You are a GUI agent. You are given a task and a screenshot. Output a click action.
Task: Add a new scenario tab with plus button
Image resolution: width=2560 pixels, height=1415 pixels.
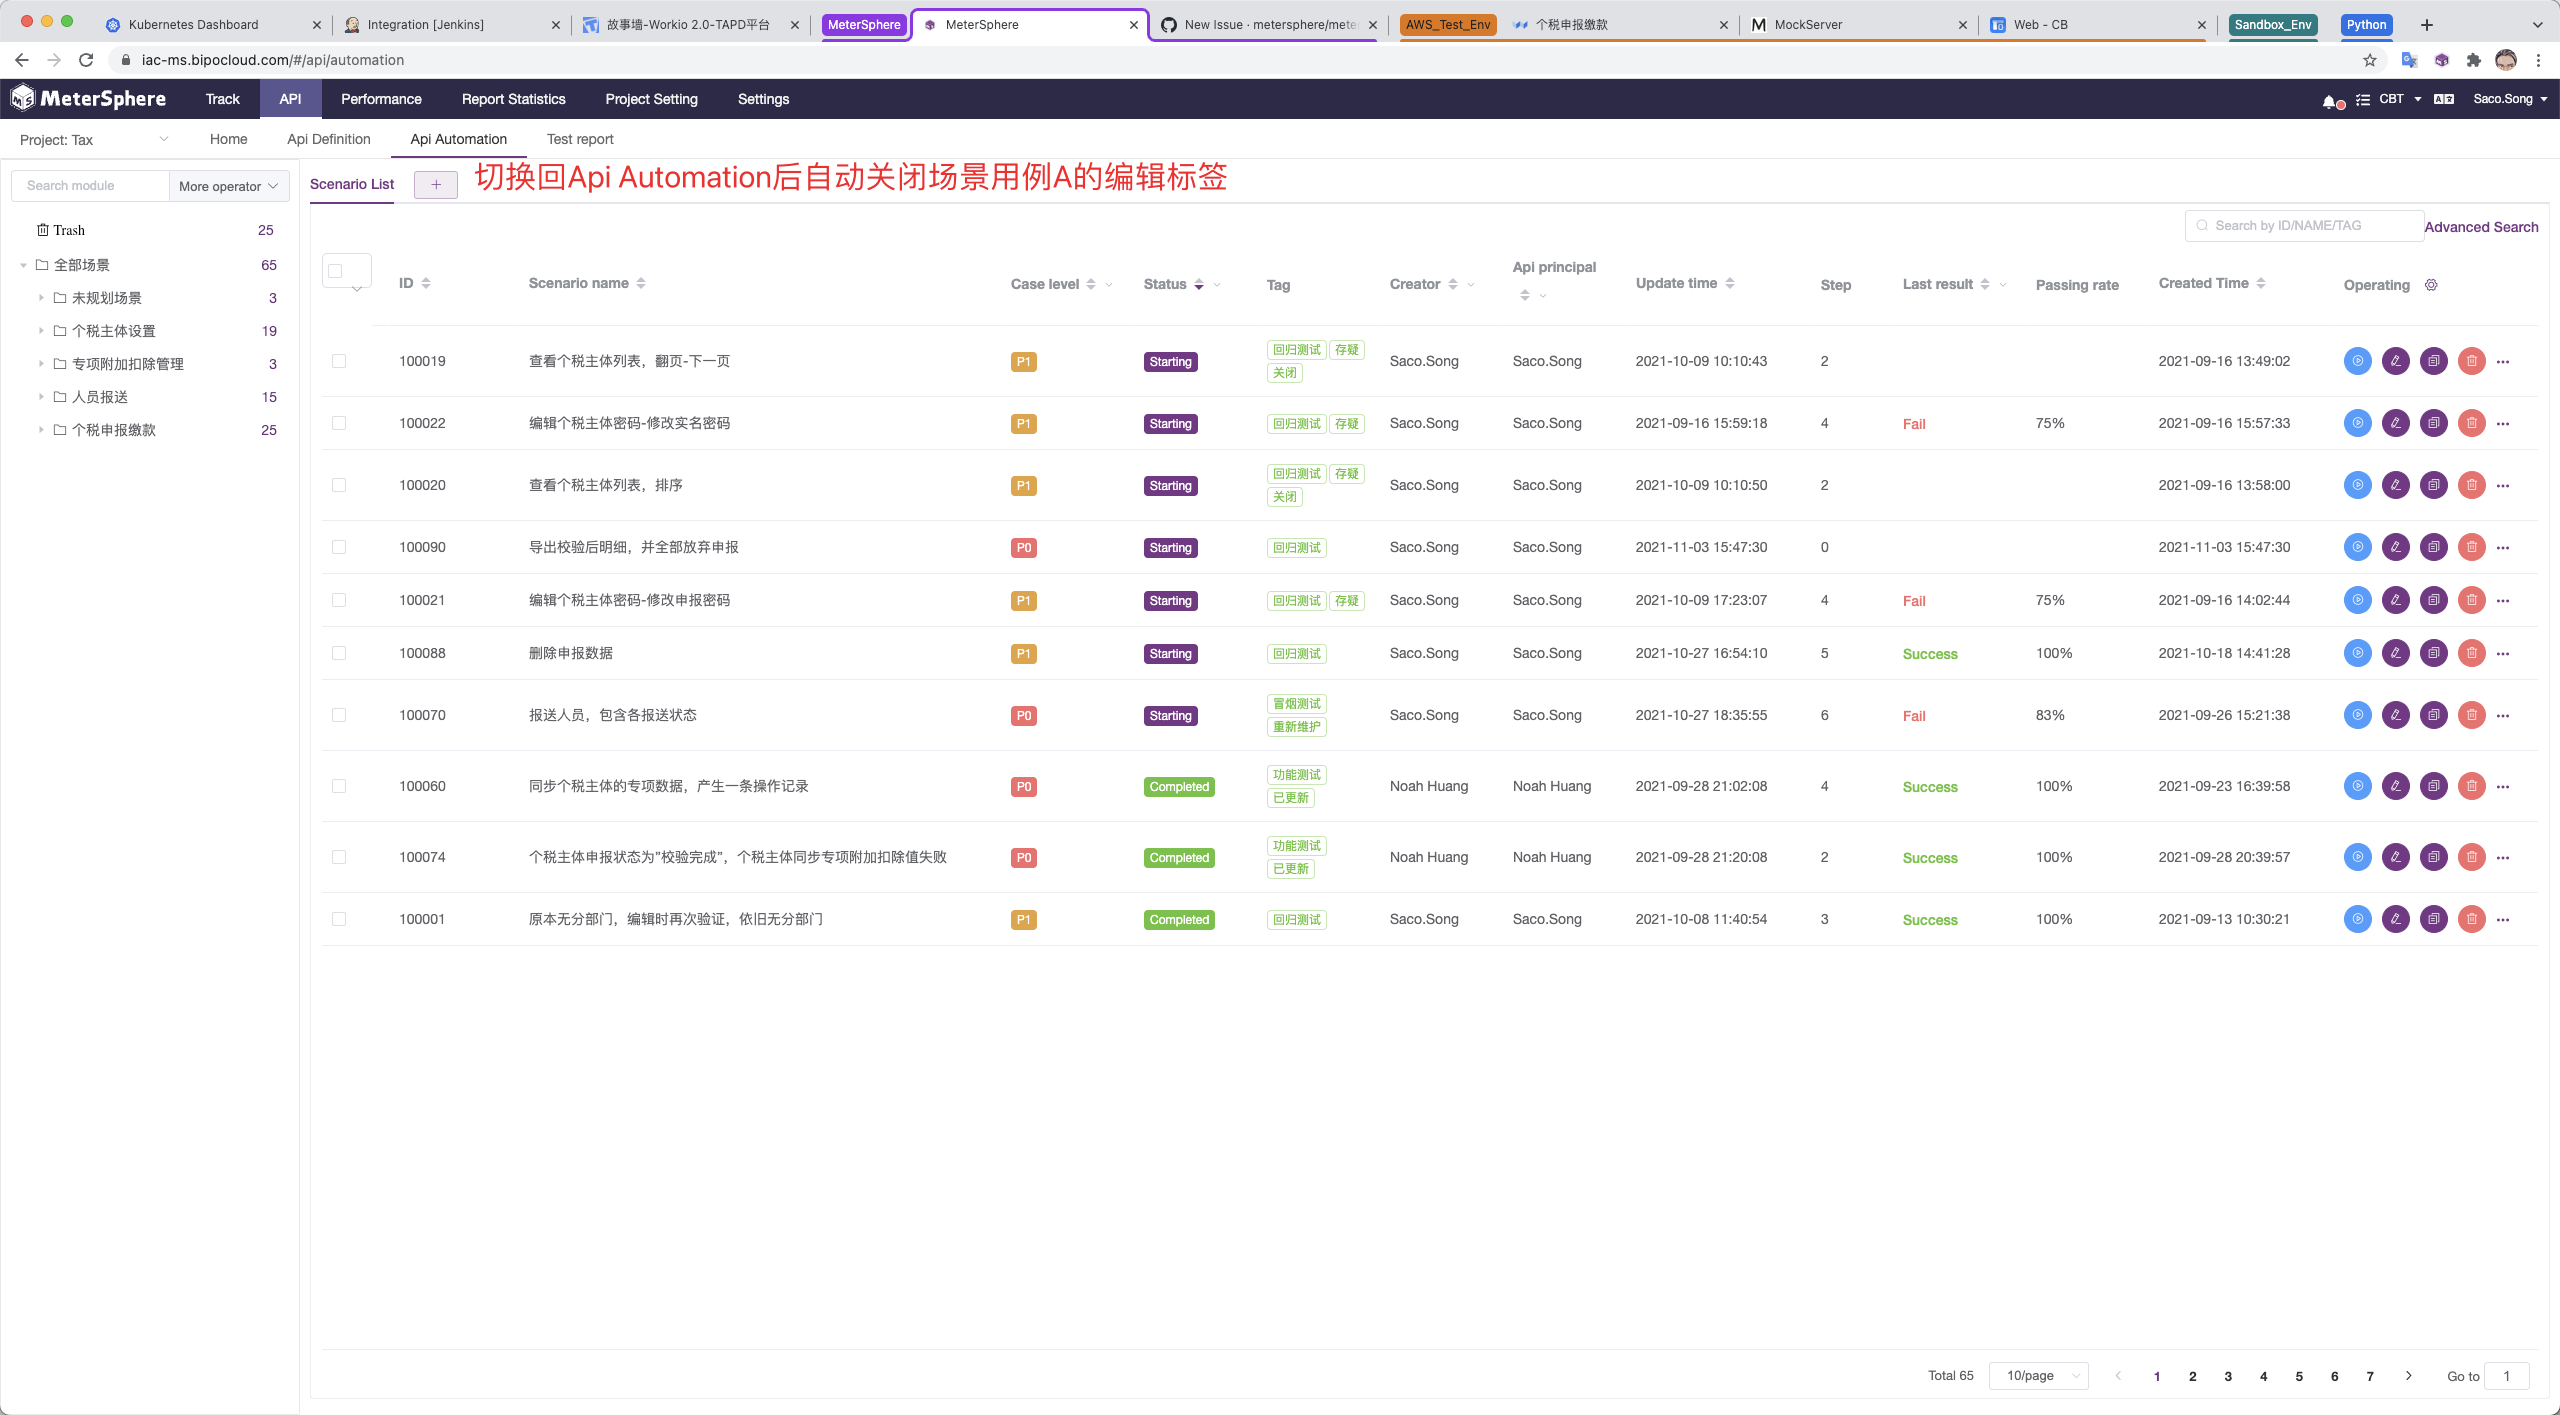coord(436,185)
